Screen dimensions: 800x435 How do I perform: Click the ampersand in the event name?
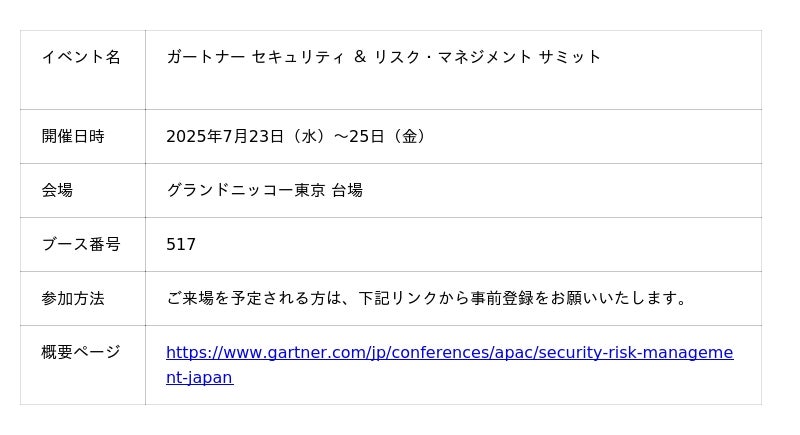[360, 57]
